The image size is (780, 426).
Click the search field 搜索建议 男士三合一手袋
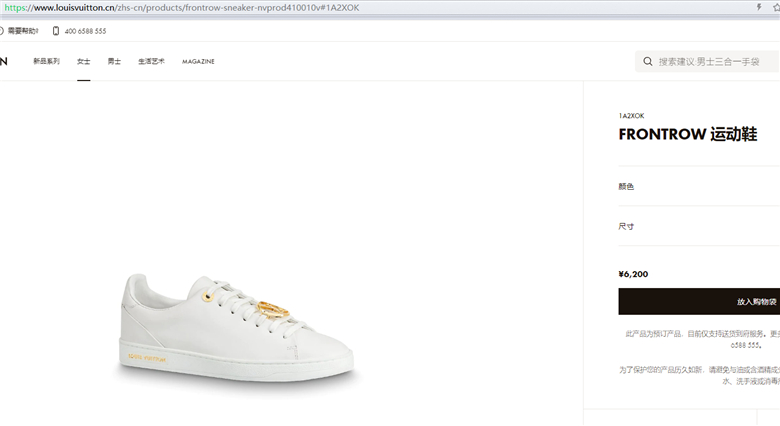pyautogui.click(x=707, y=62)
